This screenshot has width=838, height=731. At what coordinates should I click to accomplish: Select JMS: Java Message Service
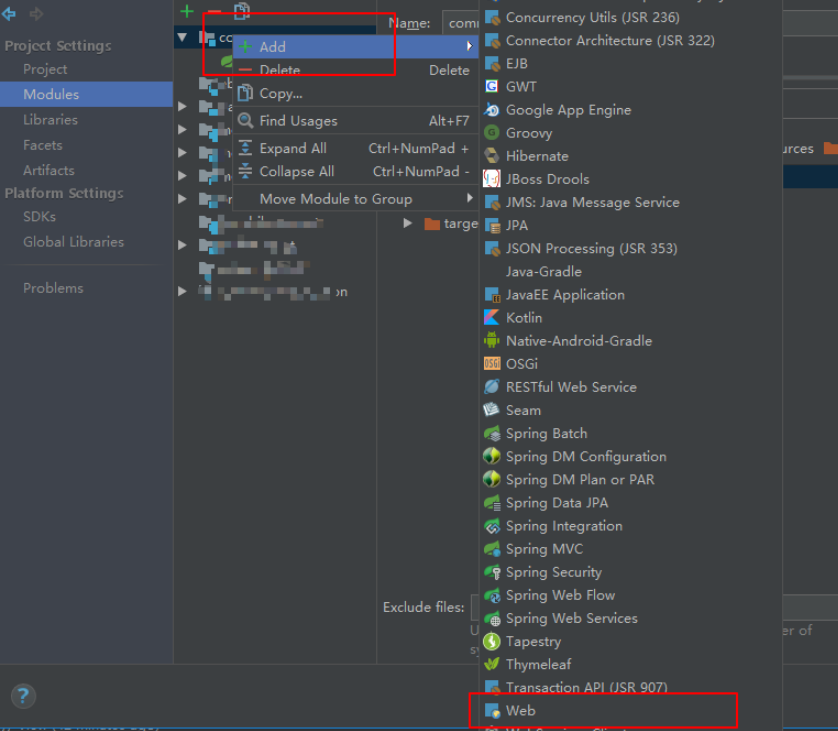coord(631,202)
